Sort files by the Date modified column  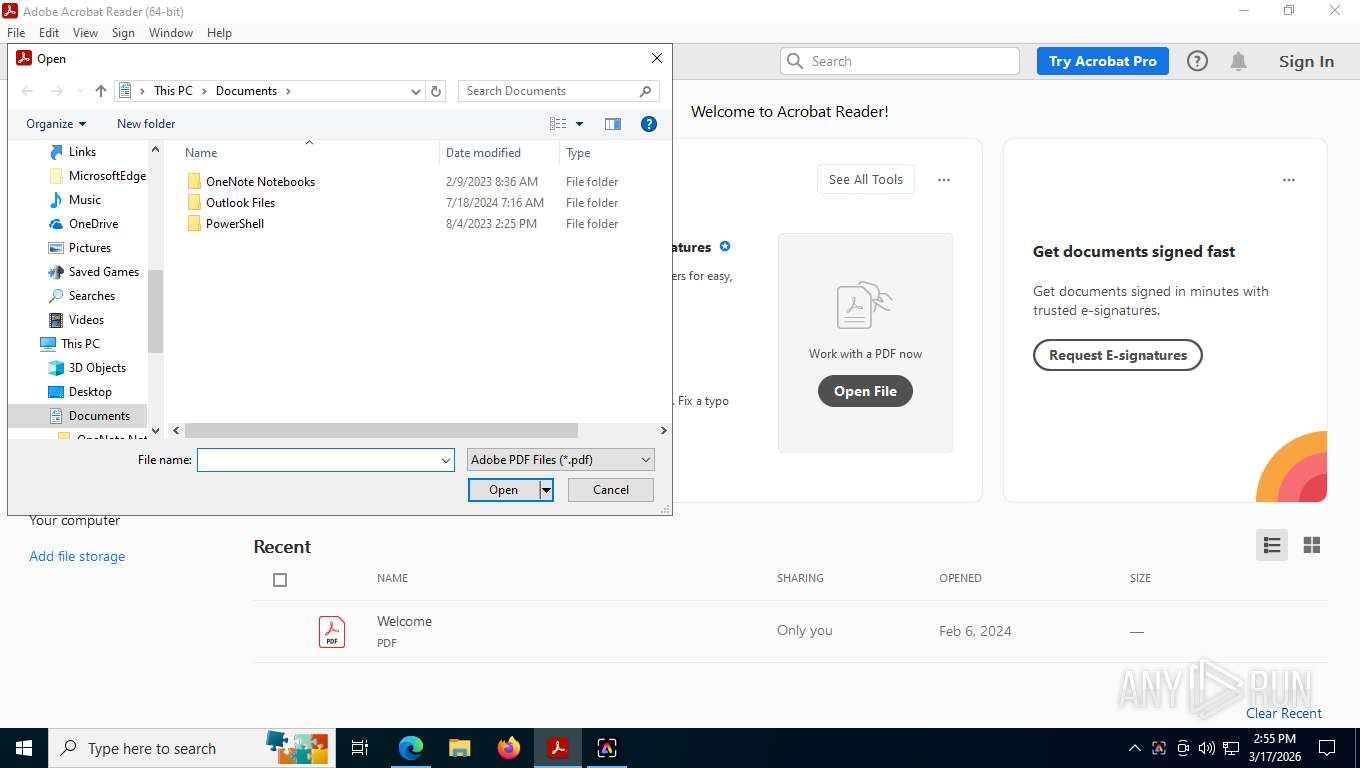(483, 153)
